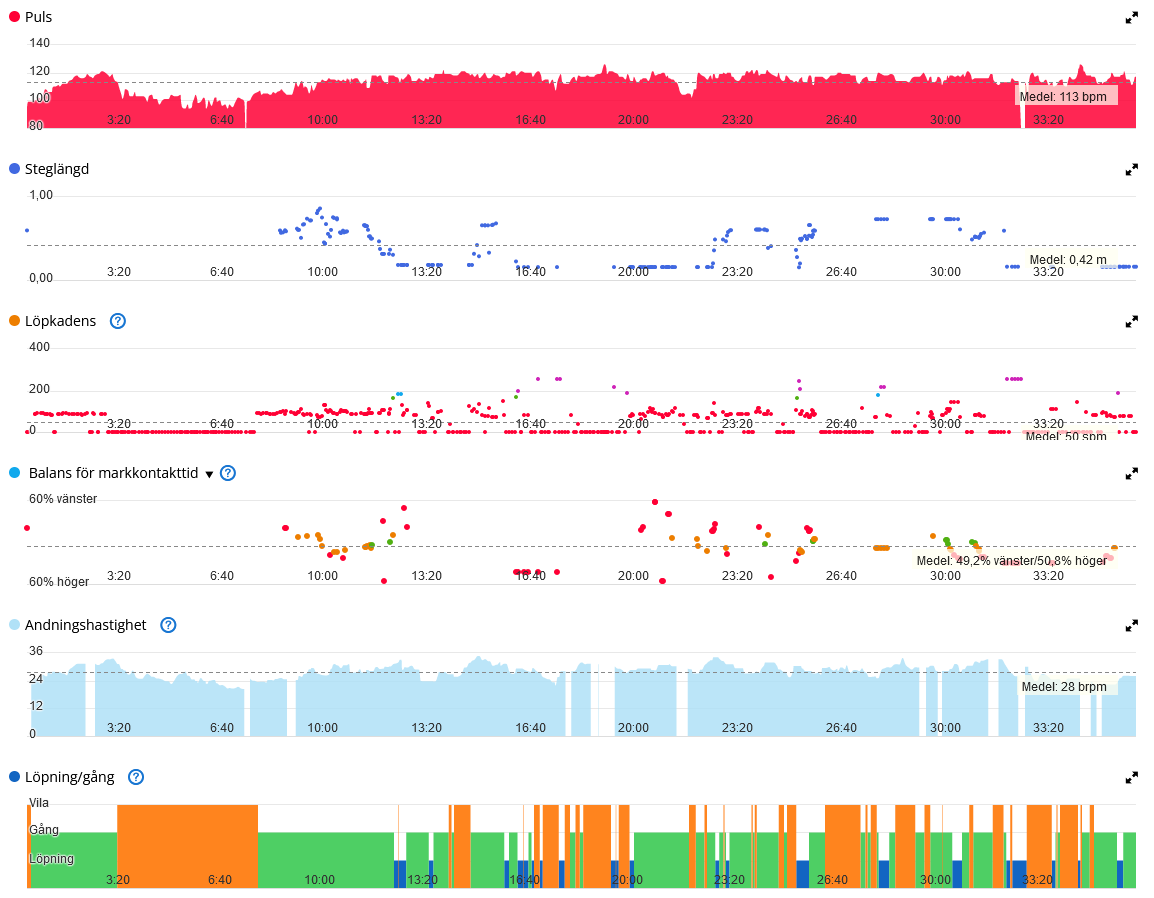Click the "Medel: 50 spm" average label
Viewport: 1154px width, 898px height.
click(x=1066, y=436)
